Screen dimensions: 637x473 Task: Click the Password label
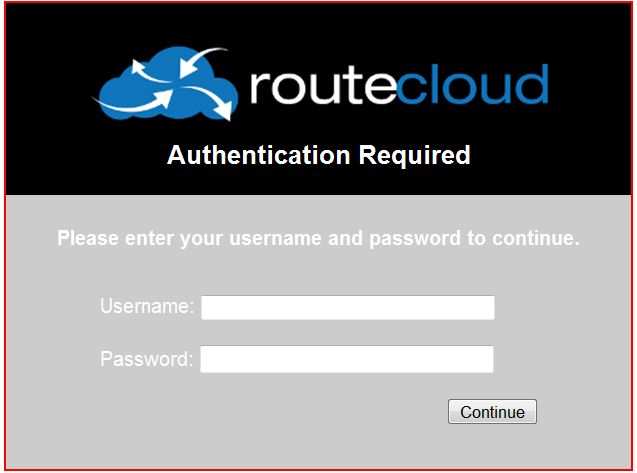147,359
